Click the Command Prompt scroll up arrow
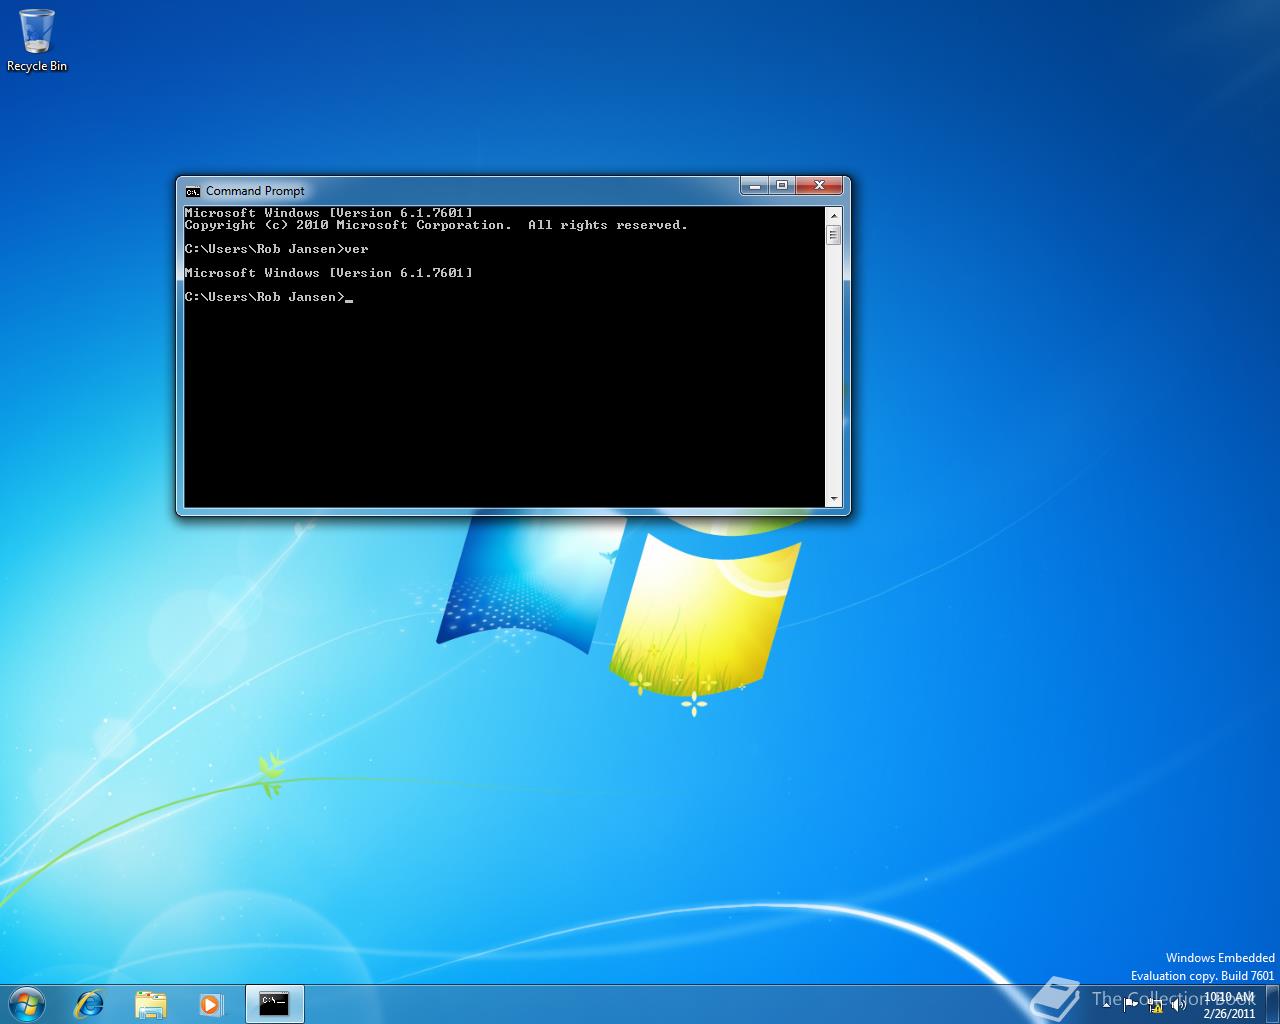Image resolution: width=1280 pixels, height=1024 pixels. pos(834,215)
